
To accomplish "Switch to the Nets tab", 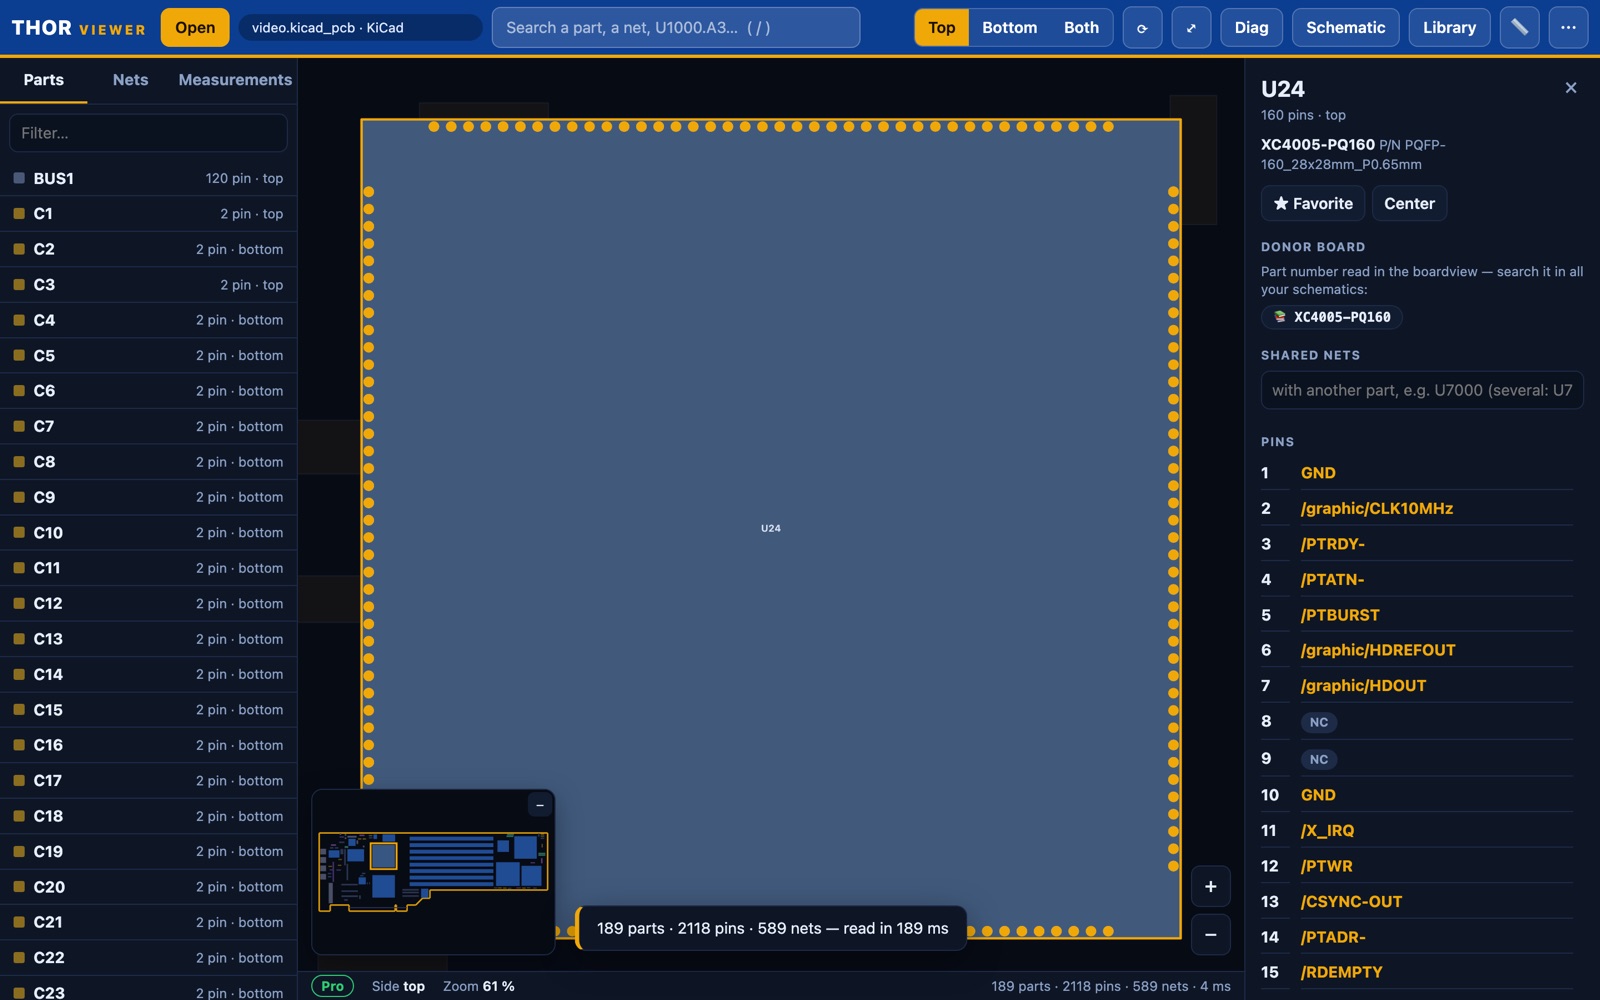I will (x=130, y=80).
